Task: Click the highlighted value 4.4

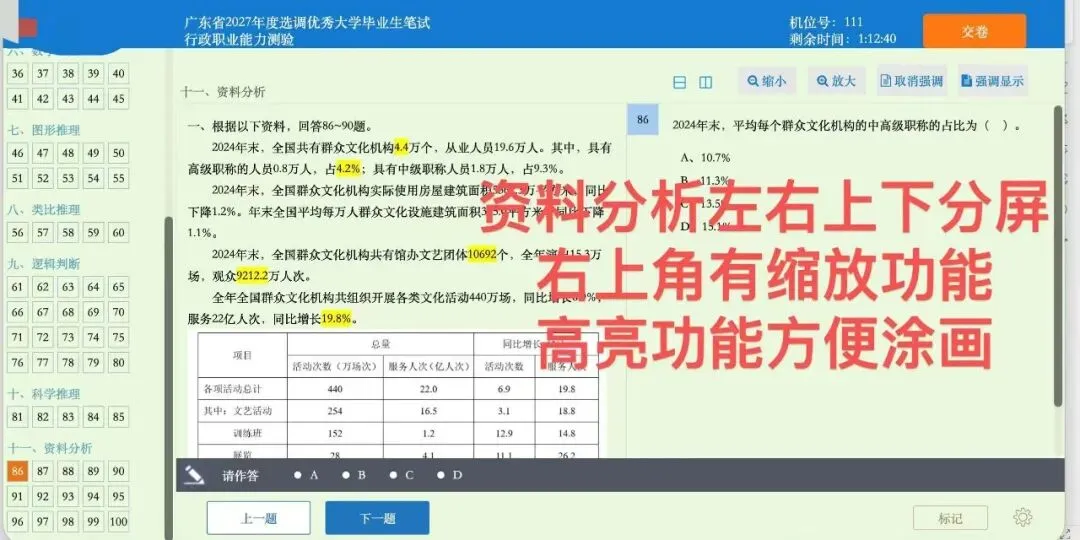Action: click(402, 147)
